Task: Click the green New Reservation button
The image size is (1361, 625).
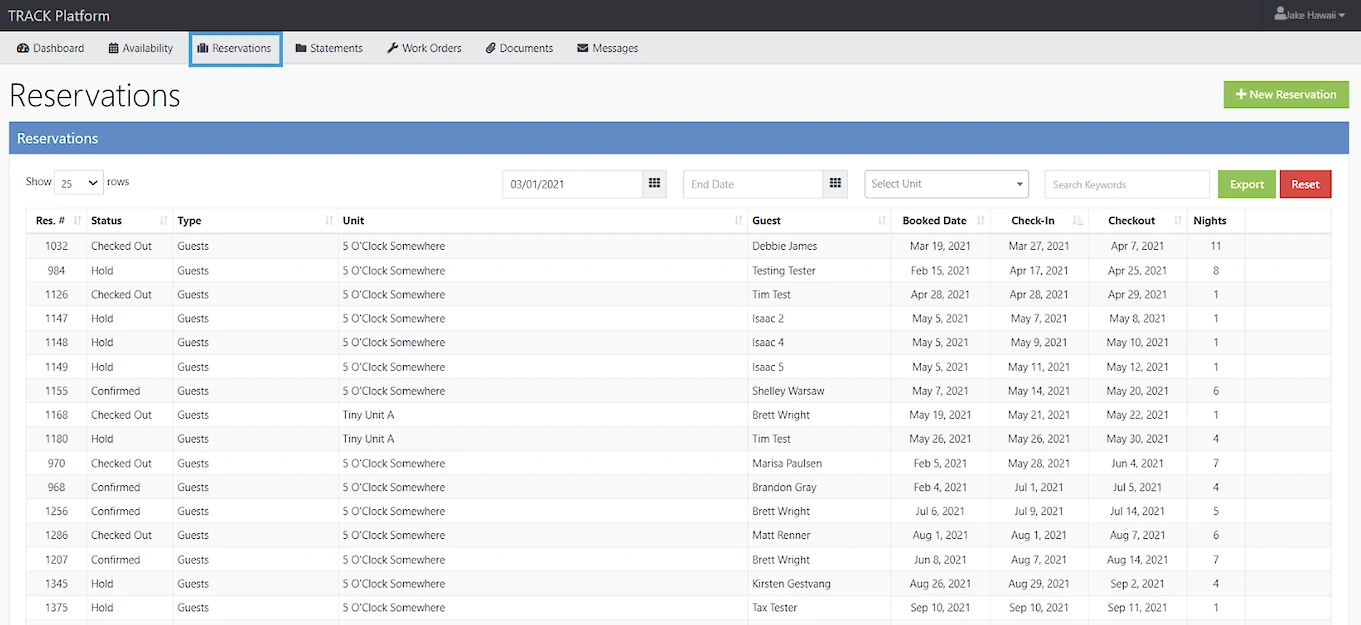Action: [x=1285, y=94]
